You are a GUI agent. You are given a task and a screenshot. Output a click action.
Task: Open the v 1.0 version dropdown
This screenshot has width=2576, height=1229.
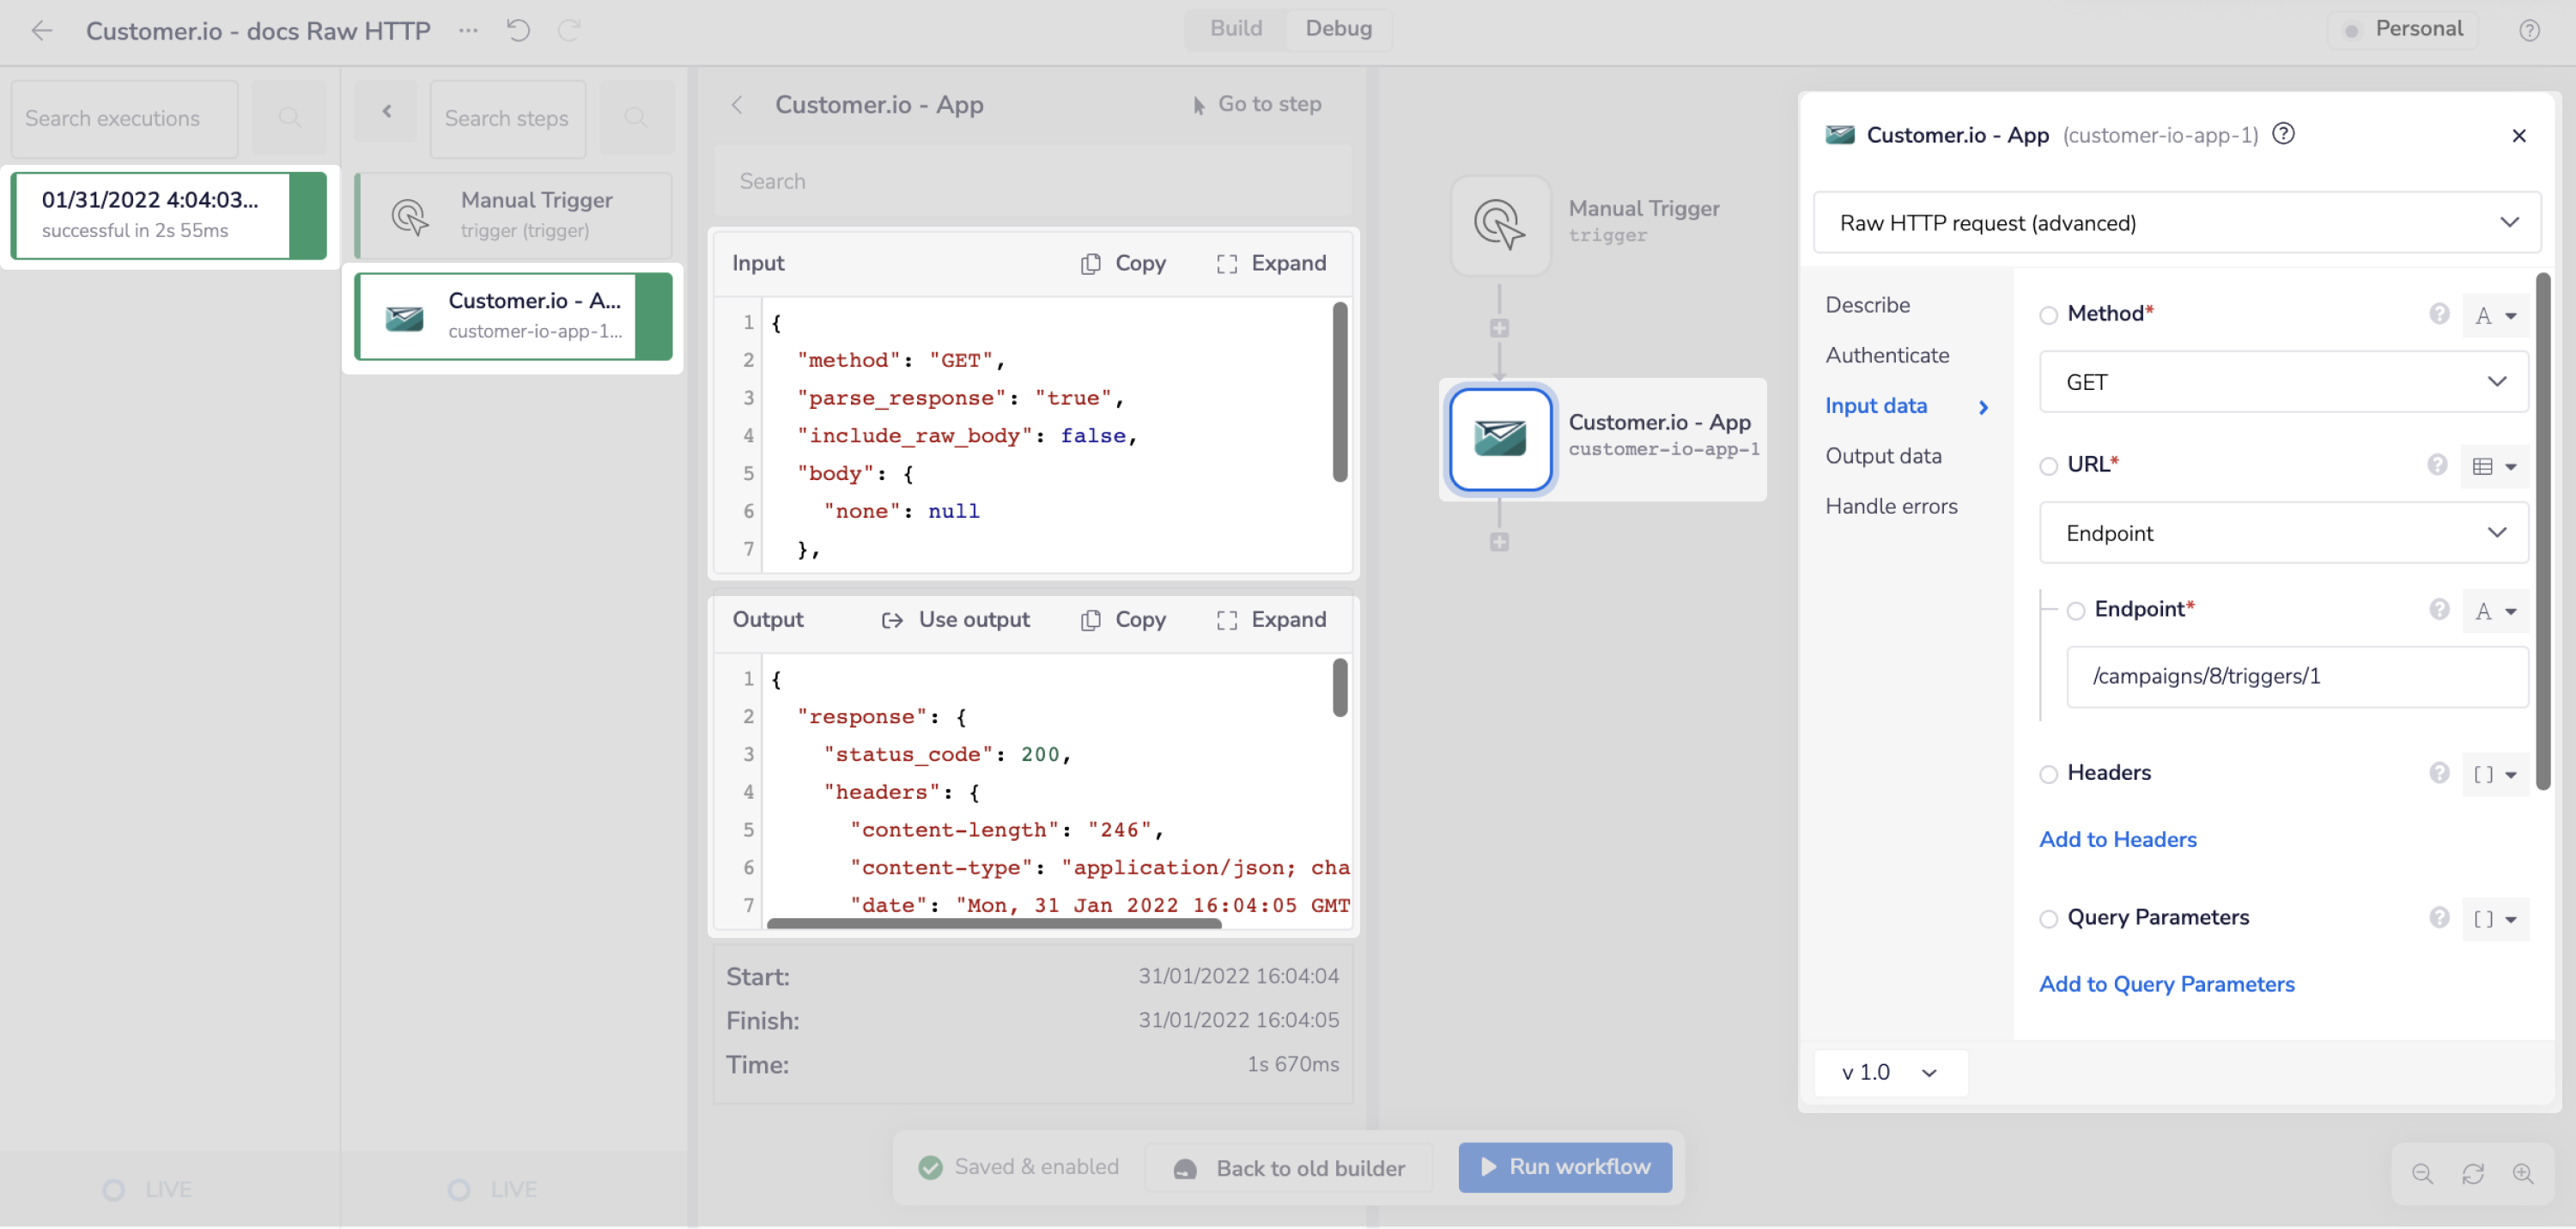click(x=1890, y=1072)
